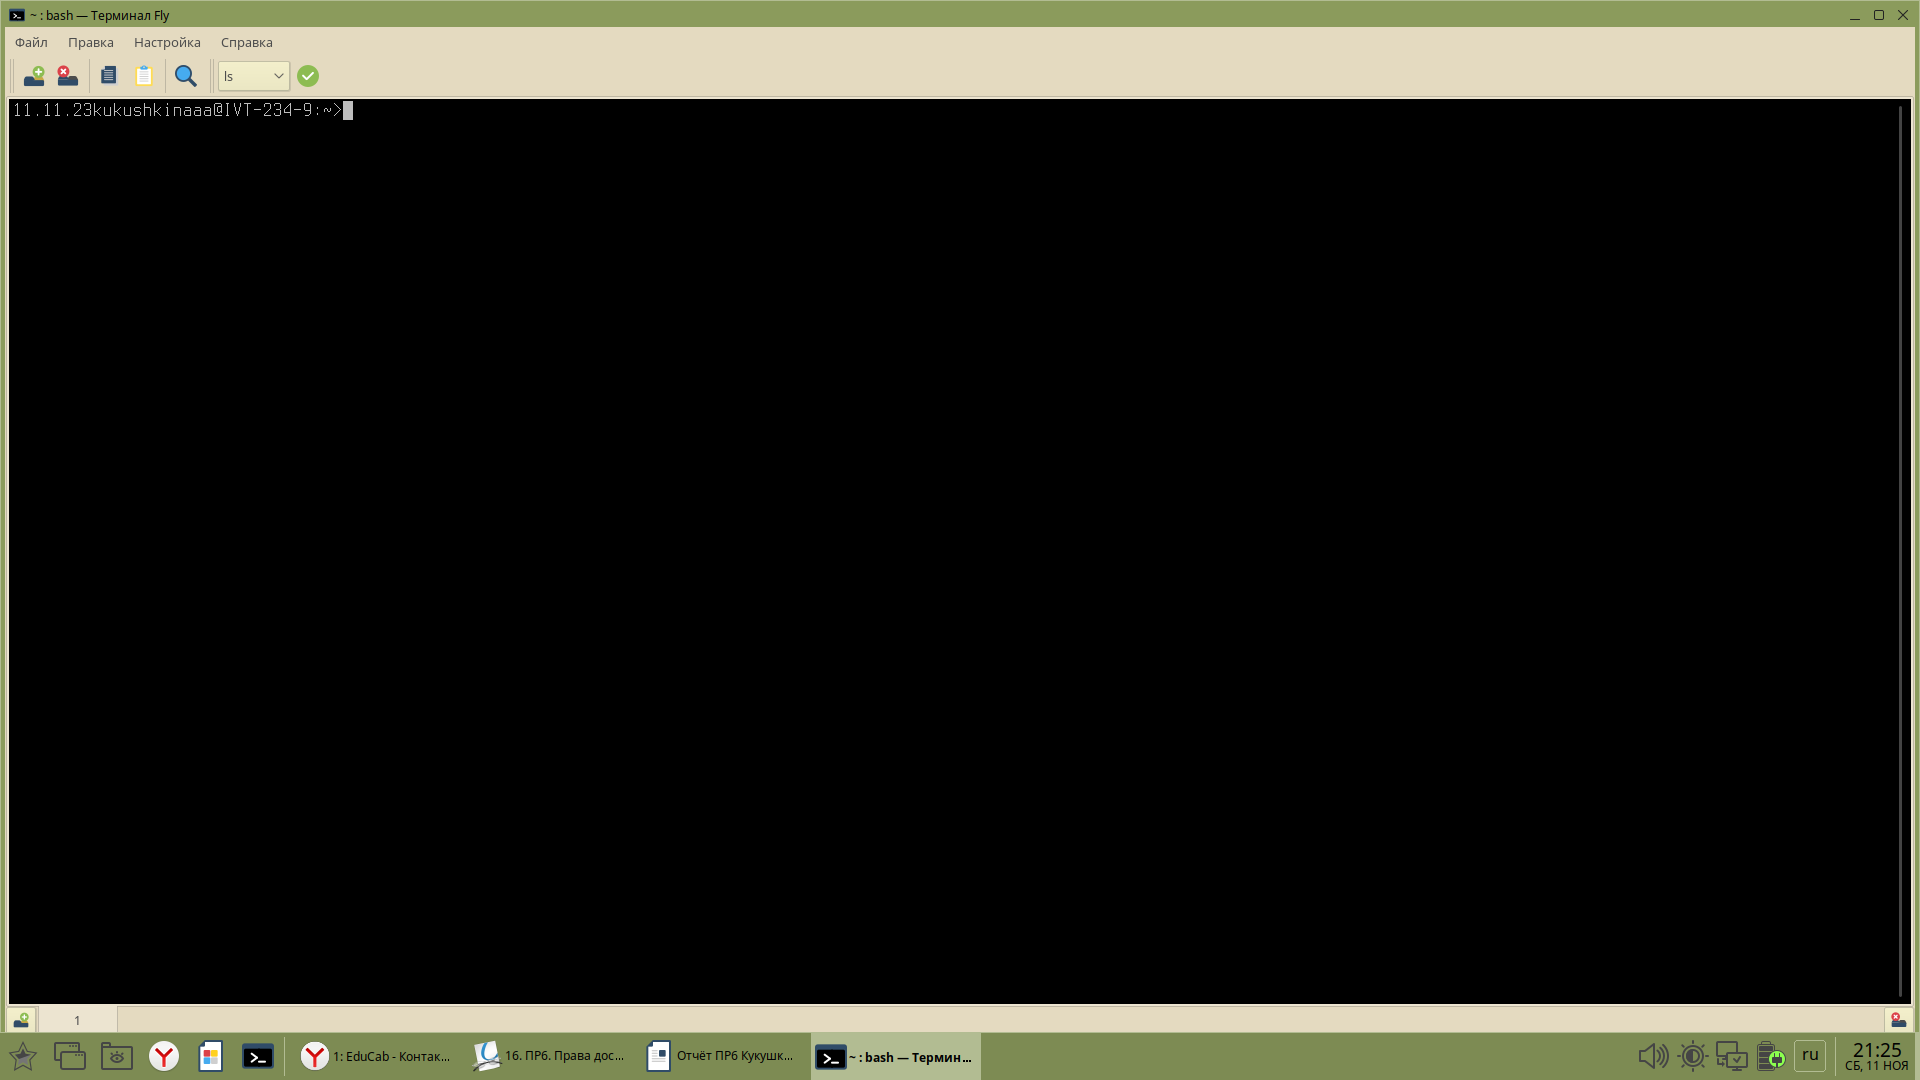
Task: Open the start menu star icon
Action: 23,1056
